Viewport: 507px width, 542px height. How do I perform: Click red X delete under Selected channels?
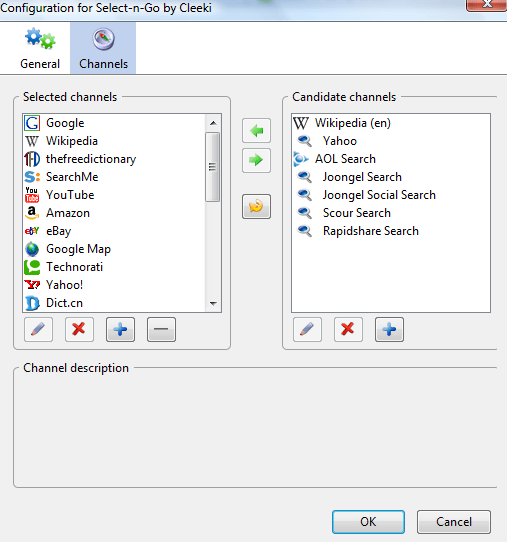click(x=79, y=329)
